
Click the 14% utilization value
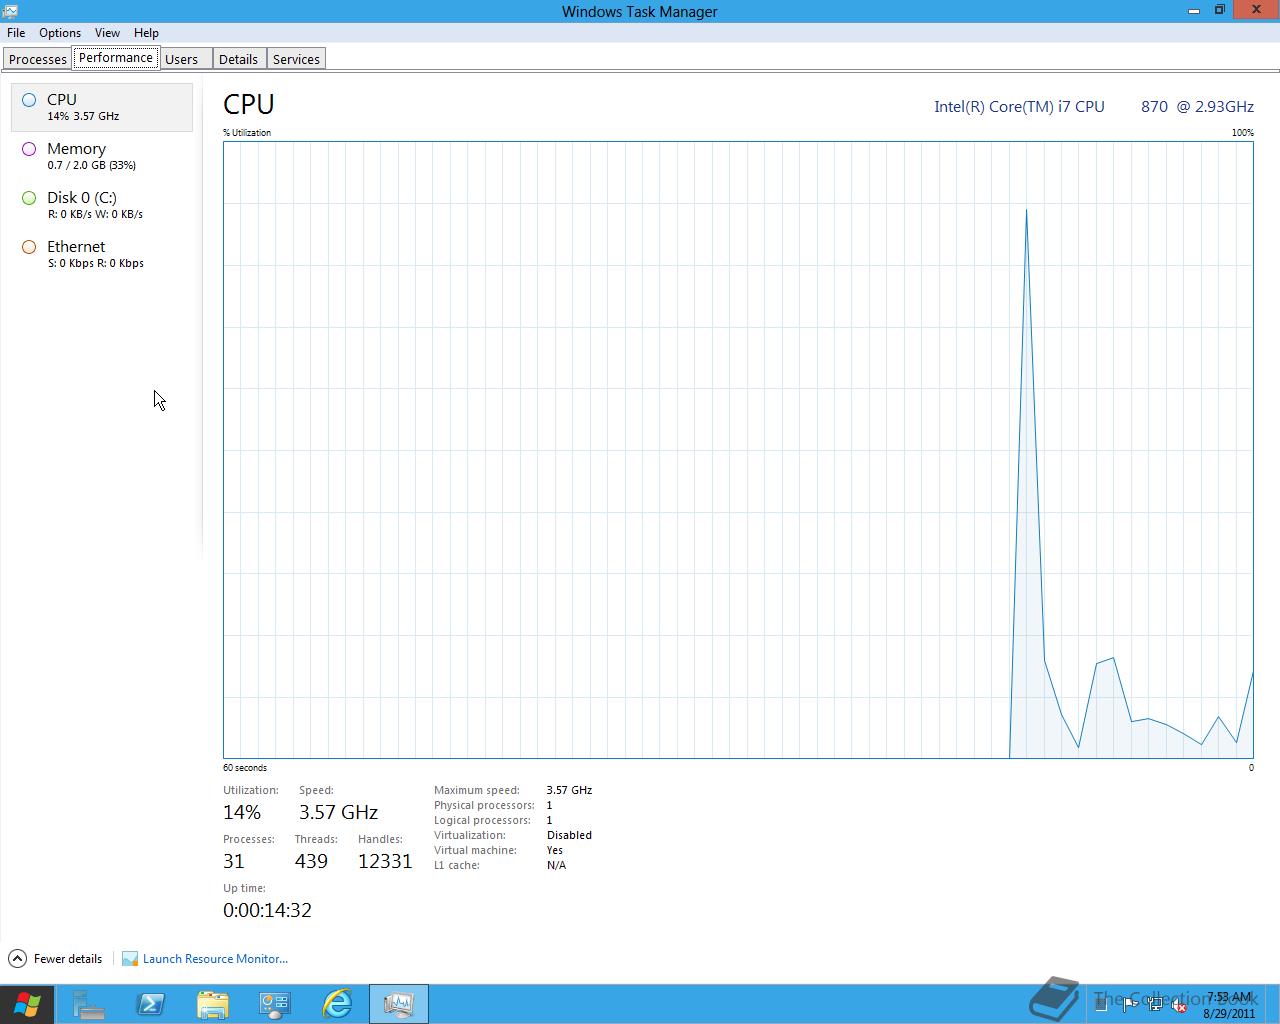[242, 812]
